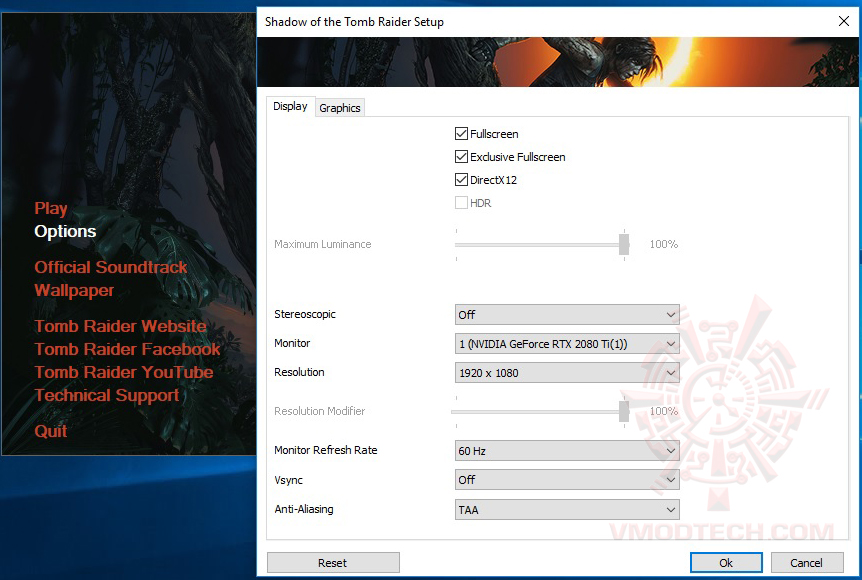Image resolution: width=862 pixels, height=580 pixels.
Task: Click the Shadow of the Tomb Raider Setup title
Action: tap(354, 22)
